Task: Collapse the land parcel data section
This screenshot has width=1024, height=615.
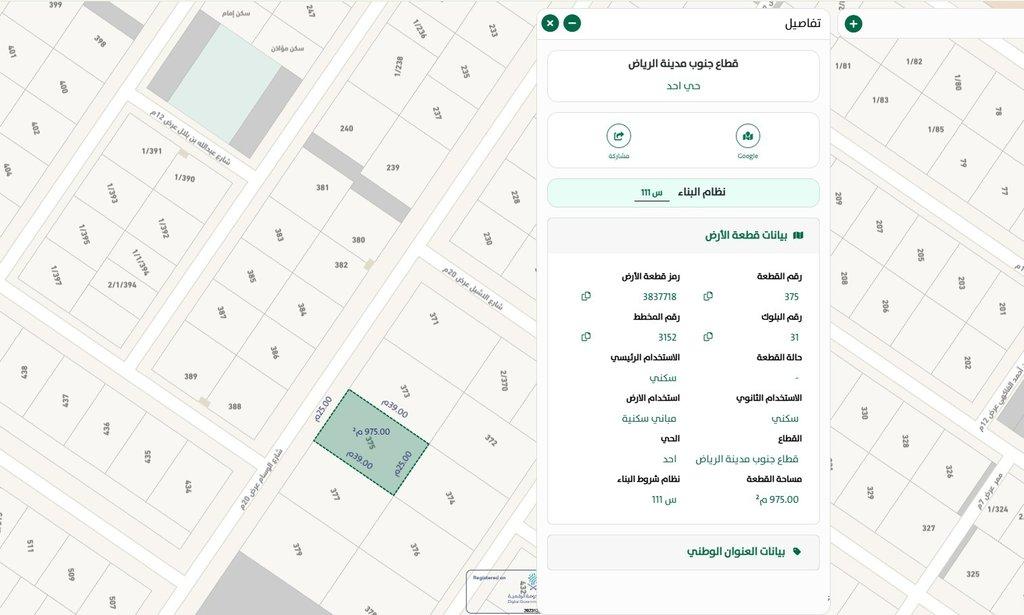Action: click(683, 235)
